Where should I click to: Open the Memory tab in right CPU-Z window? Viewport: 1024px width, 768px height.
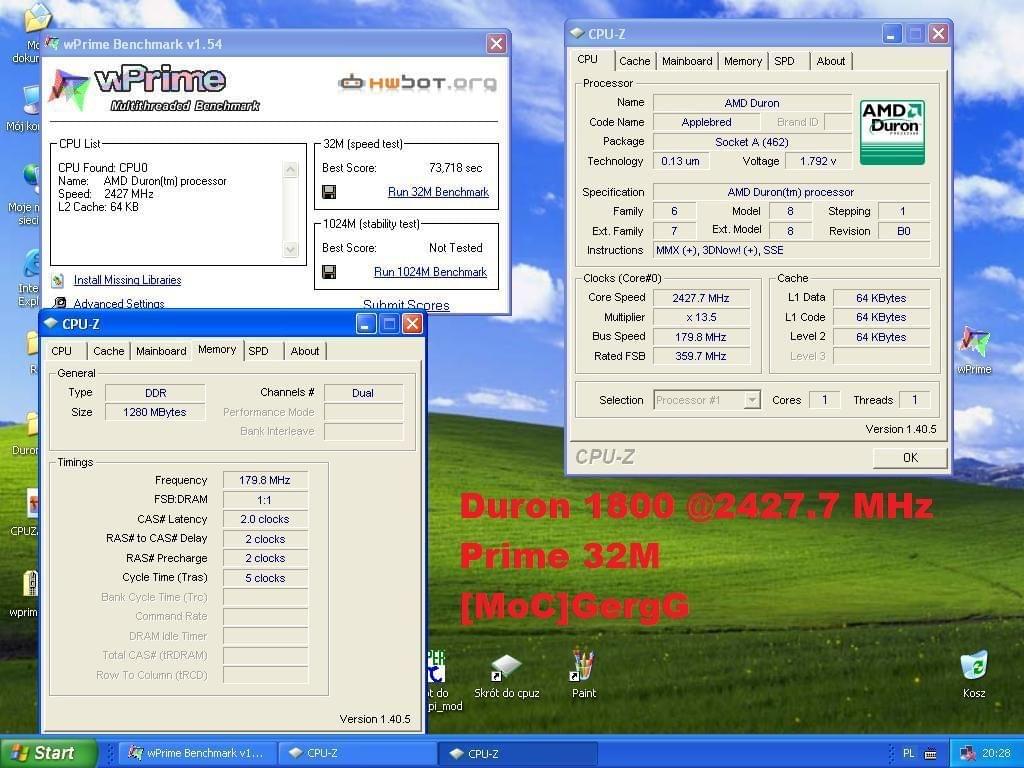pyautogui.click(x=743, y=61)
